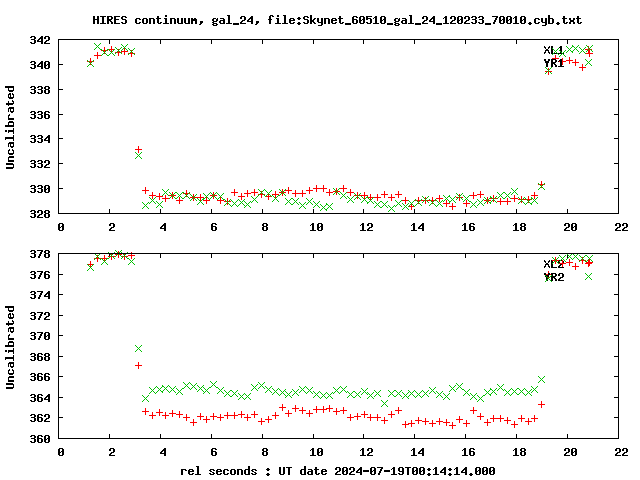
Task: Click the 362 y-axis tick label
Action: (40, 418)
